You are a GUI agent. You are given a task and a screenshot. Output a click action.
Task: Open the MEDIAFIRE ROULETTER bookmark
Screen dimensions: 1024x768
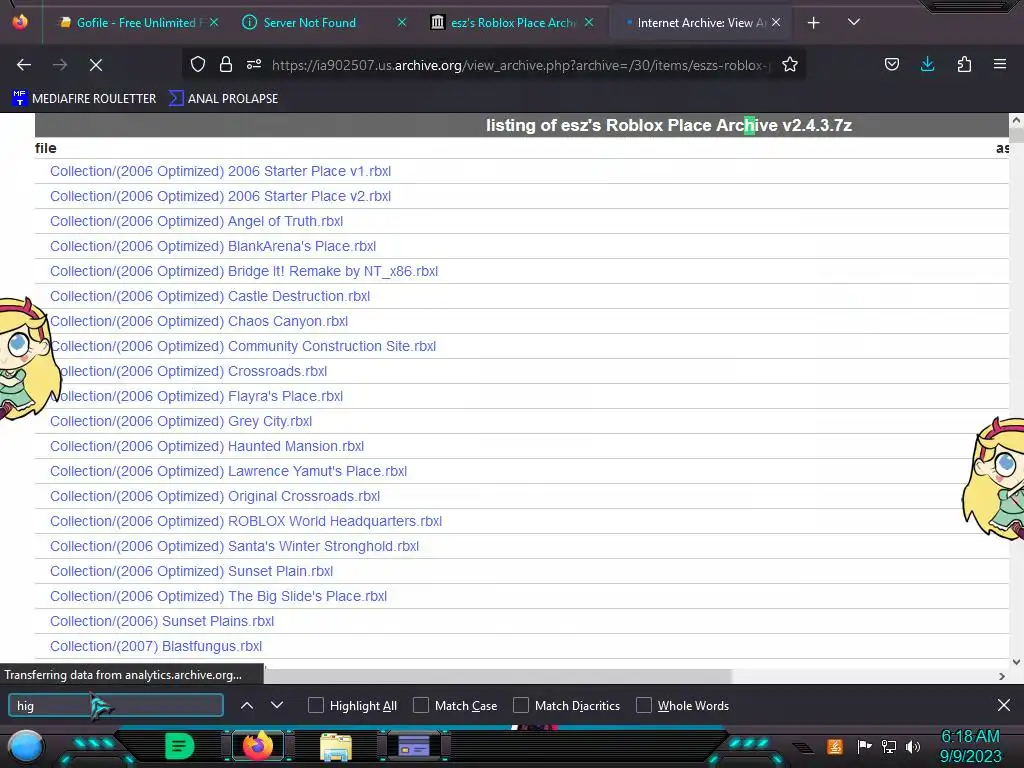point(84,99)
